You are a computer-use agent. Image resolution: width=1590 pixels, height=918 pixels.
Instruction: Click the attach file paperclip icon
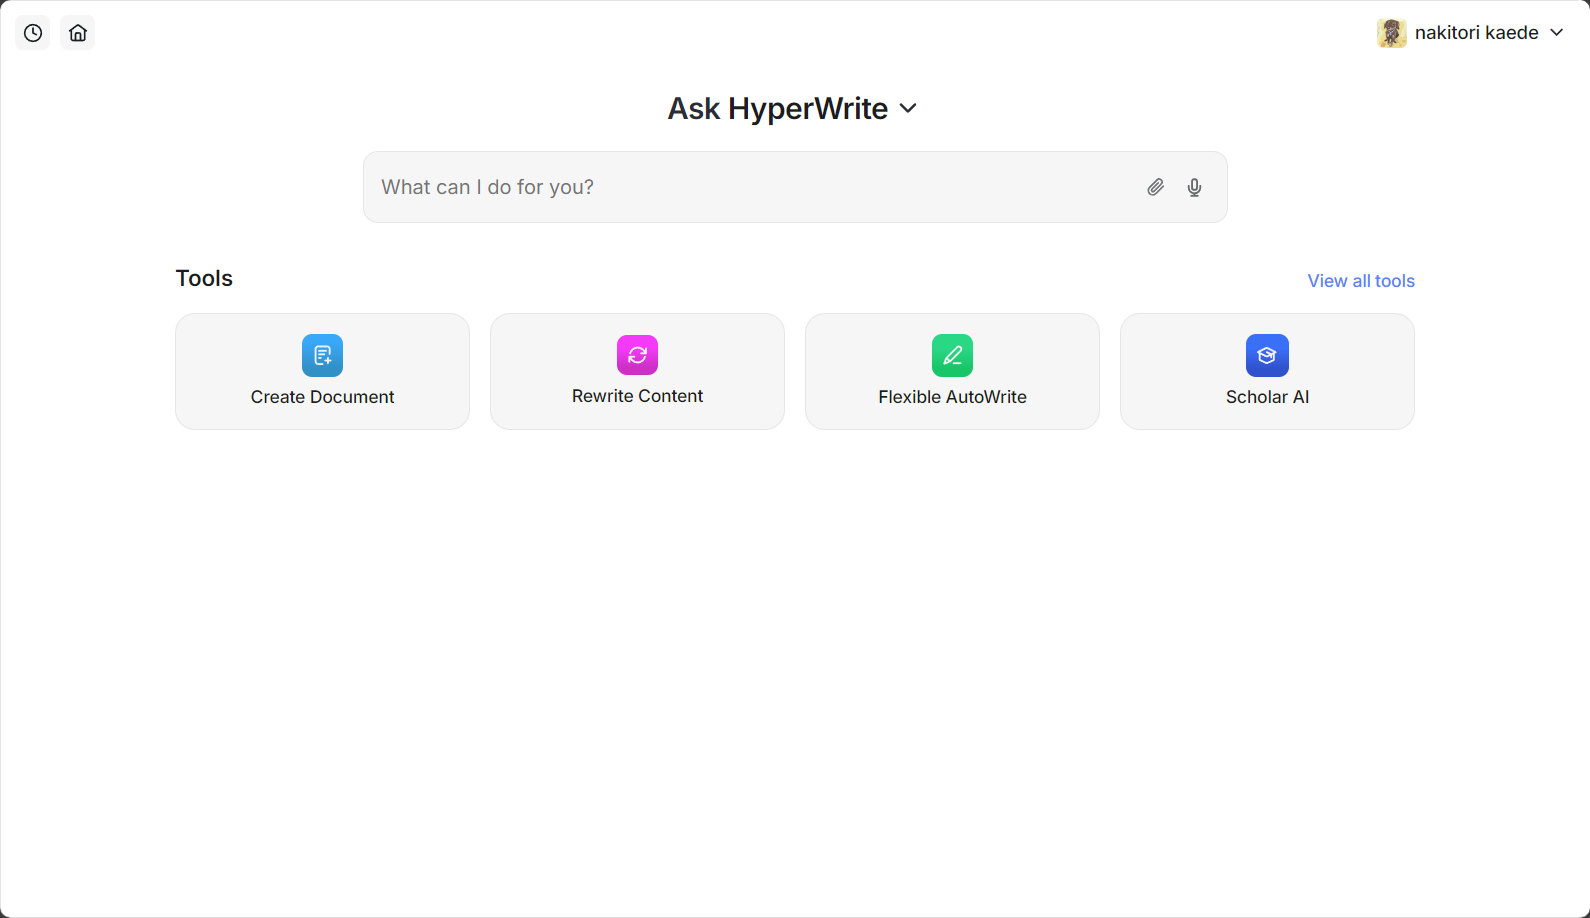[x=1155, y=187]
